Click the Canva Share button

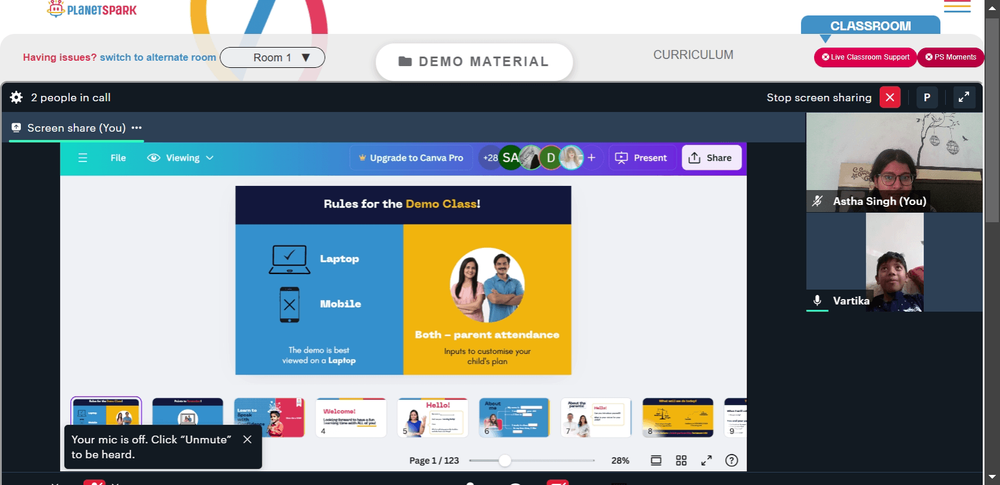point(711,158)
